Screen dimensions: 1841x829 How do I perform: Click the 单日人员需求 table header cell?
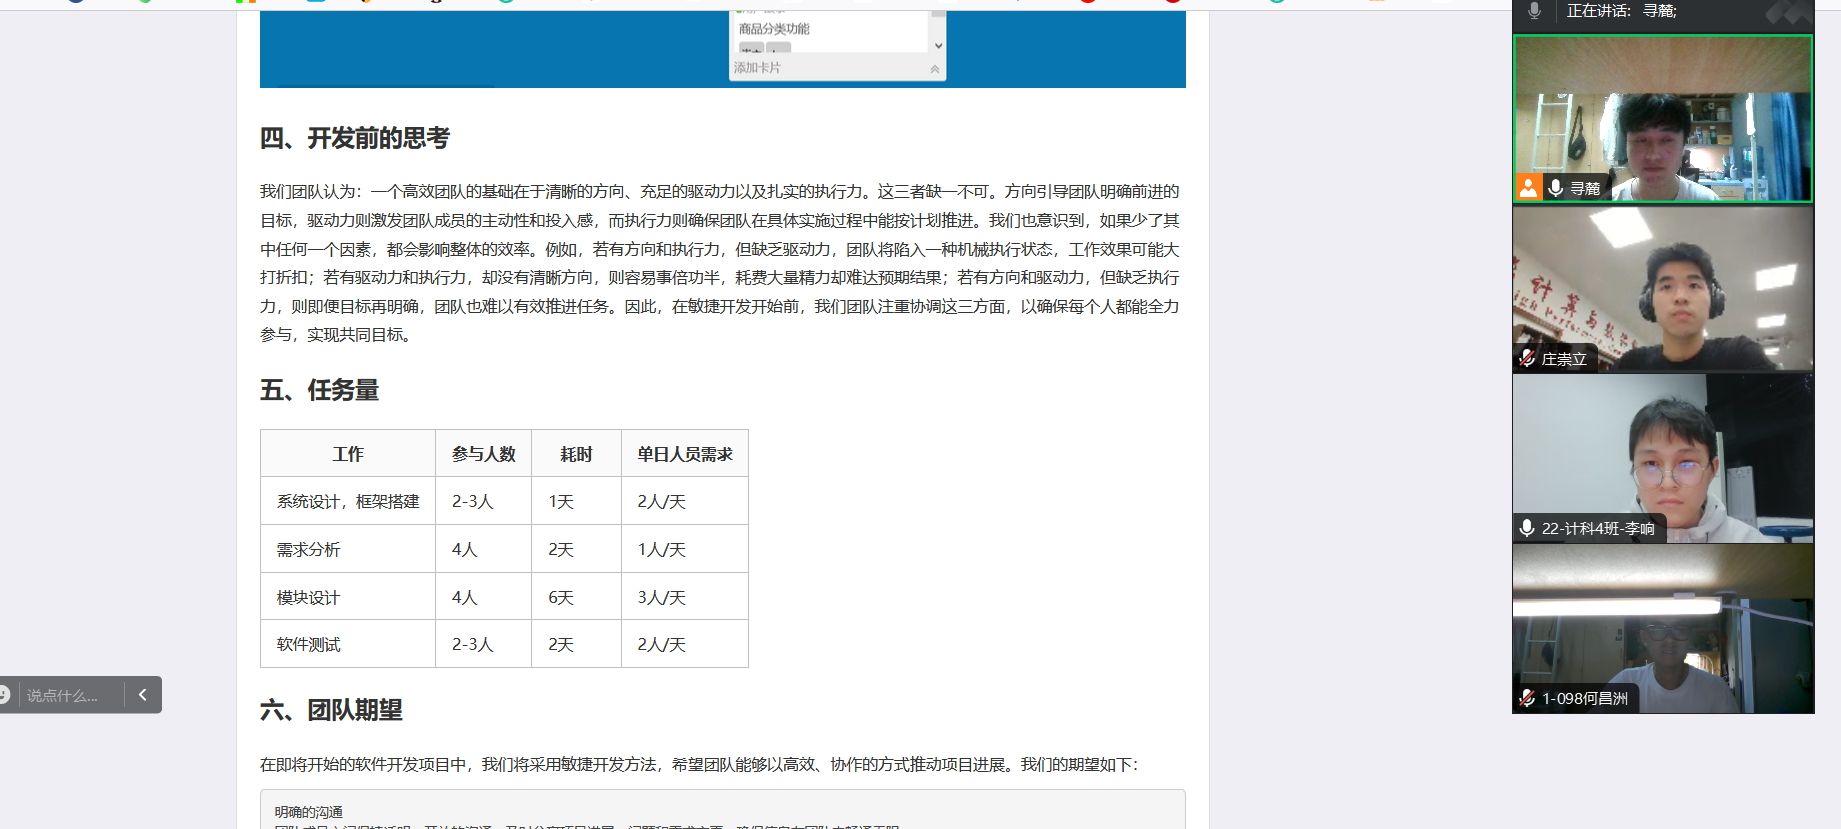(684, 454)
